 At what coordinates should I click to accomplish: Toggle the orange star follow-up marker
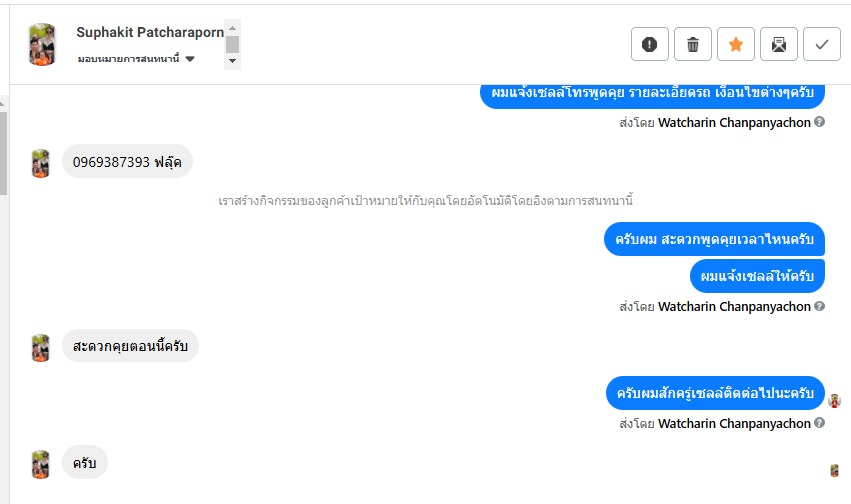pyautogui.click(x=736, y=44)
